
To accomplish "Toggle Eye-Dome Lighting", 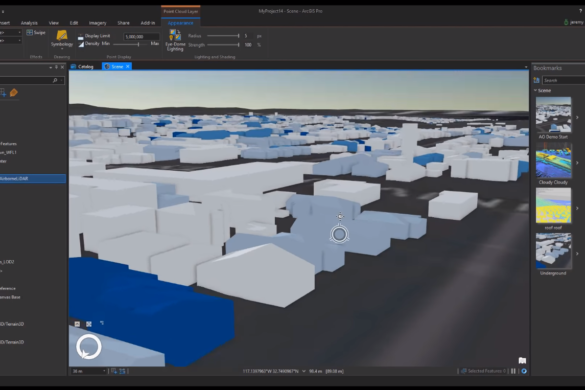I will (175, 40).
